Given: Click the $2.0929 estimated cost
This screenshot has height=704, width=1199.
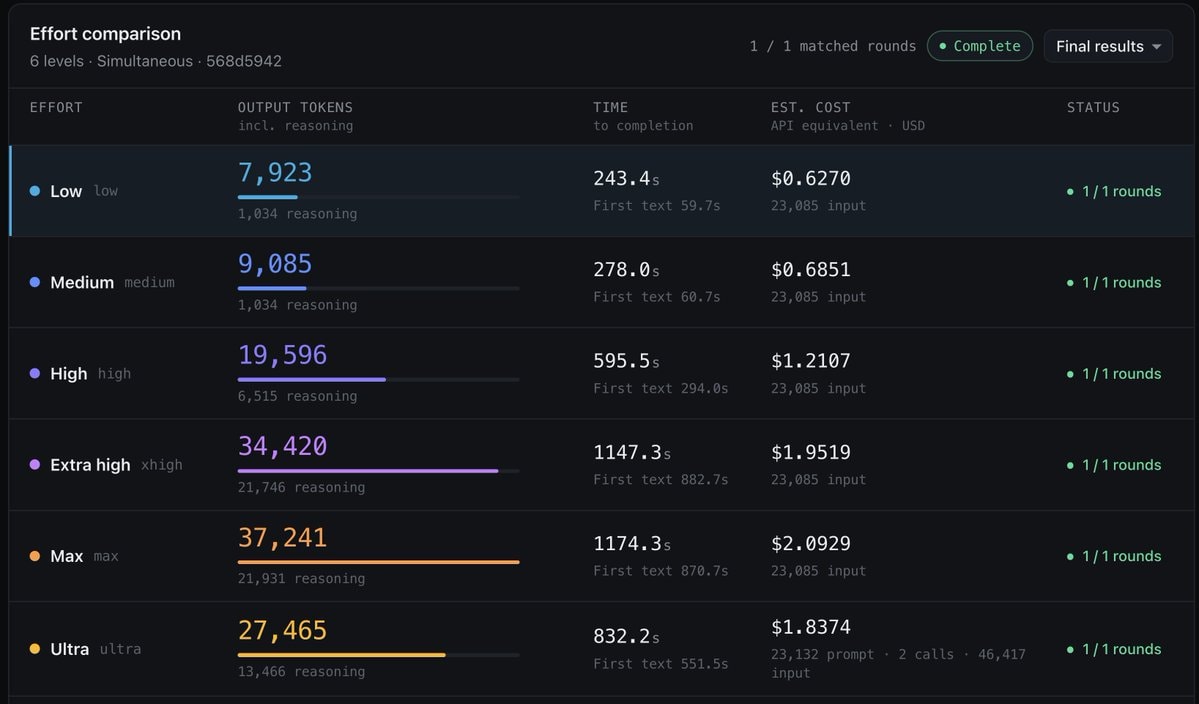Looking at the screenshot, I should click(x=811, y=543).
